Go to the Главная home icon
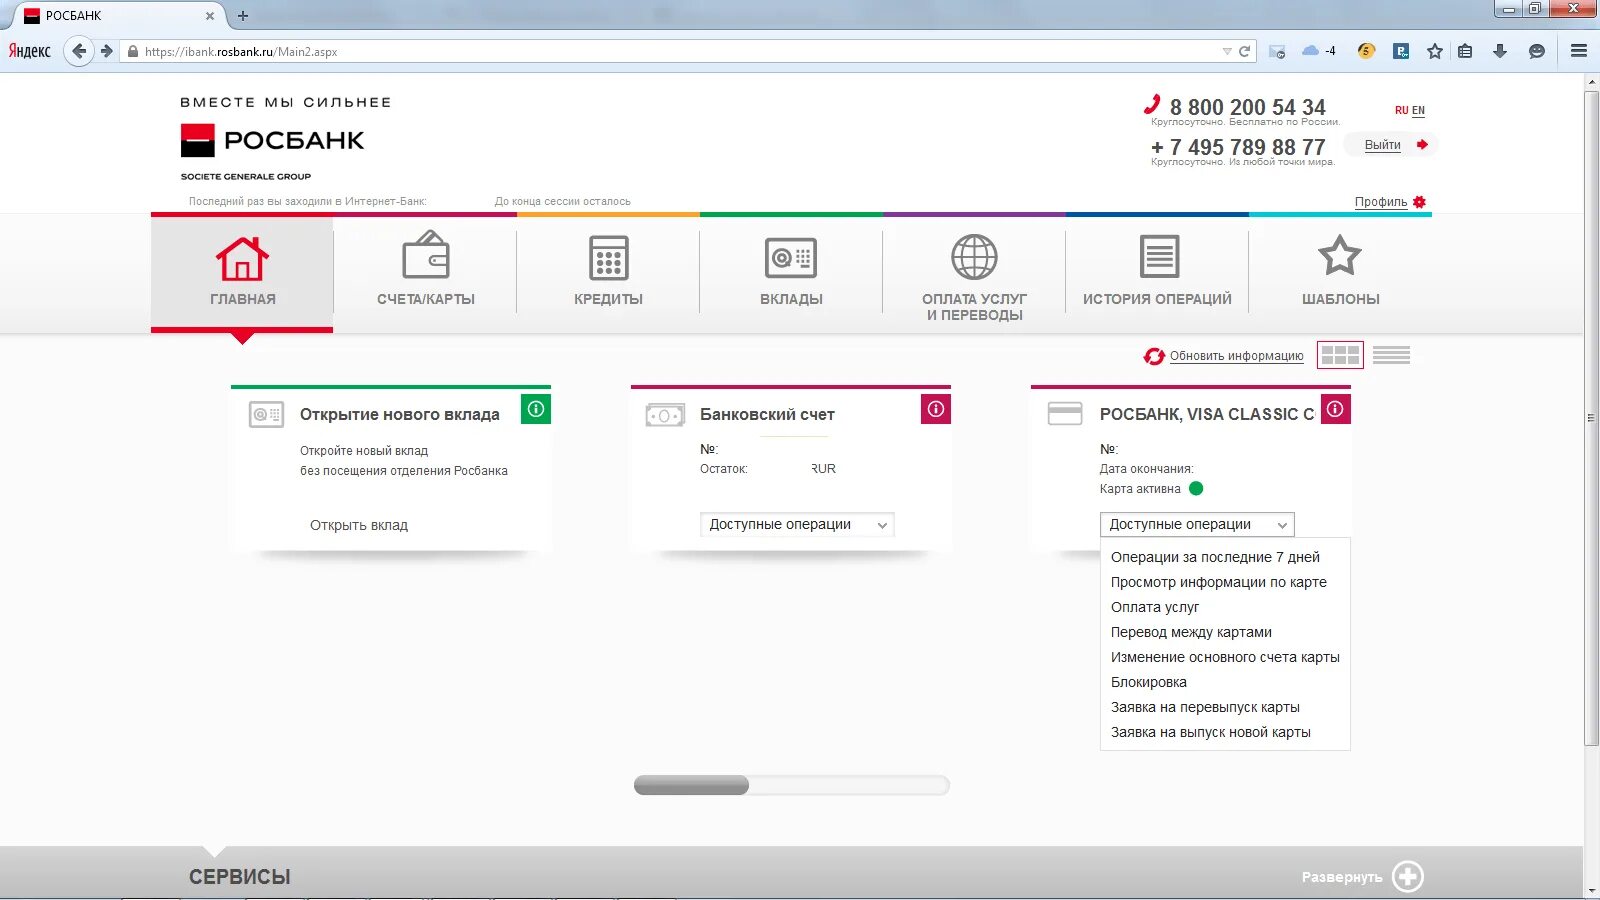Viewport: 1600px width, 900px height. 242,259
